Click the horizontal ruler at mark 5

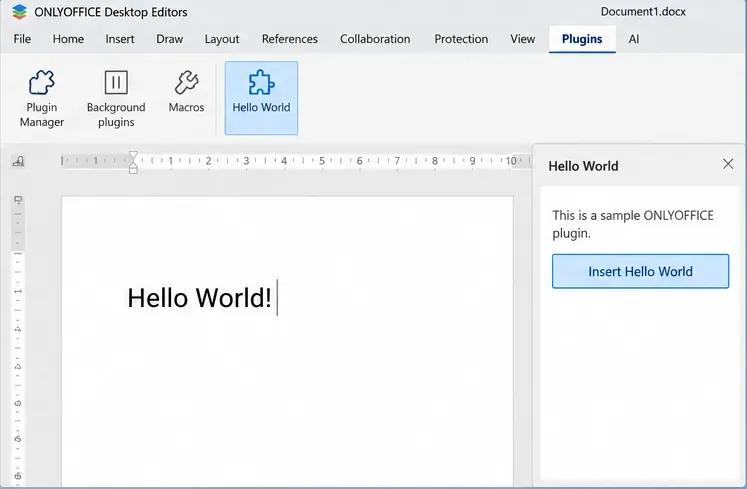[x=322, y=161]
